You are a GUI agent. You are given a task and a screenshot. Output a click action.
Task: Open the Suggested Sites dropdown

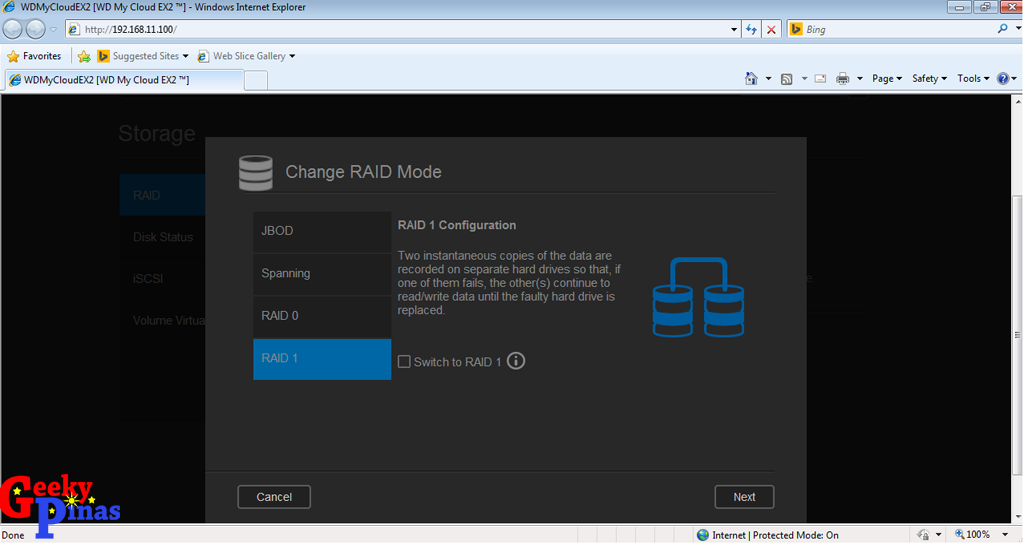pyautogui.click(x=185, y=56)
